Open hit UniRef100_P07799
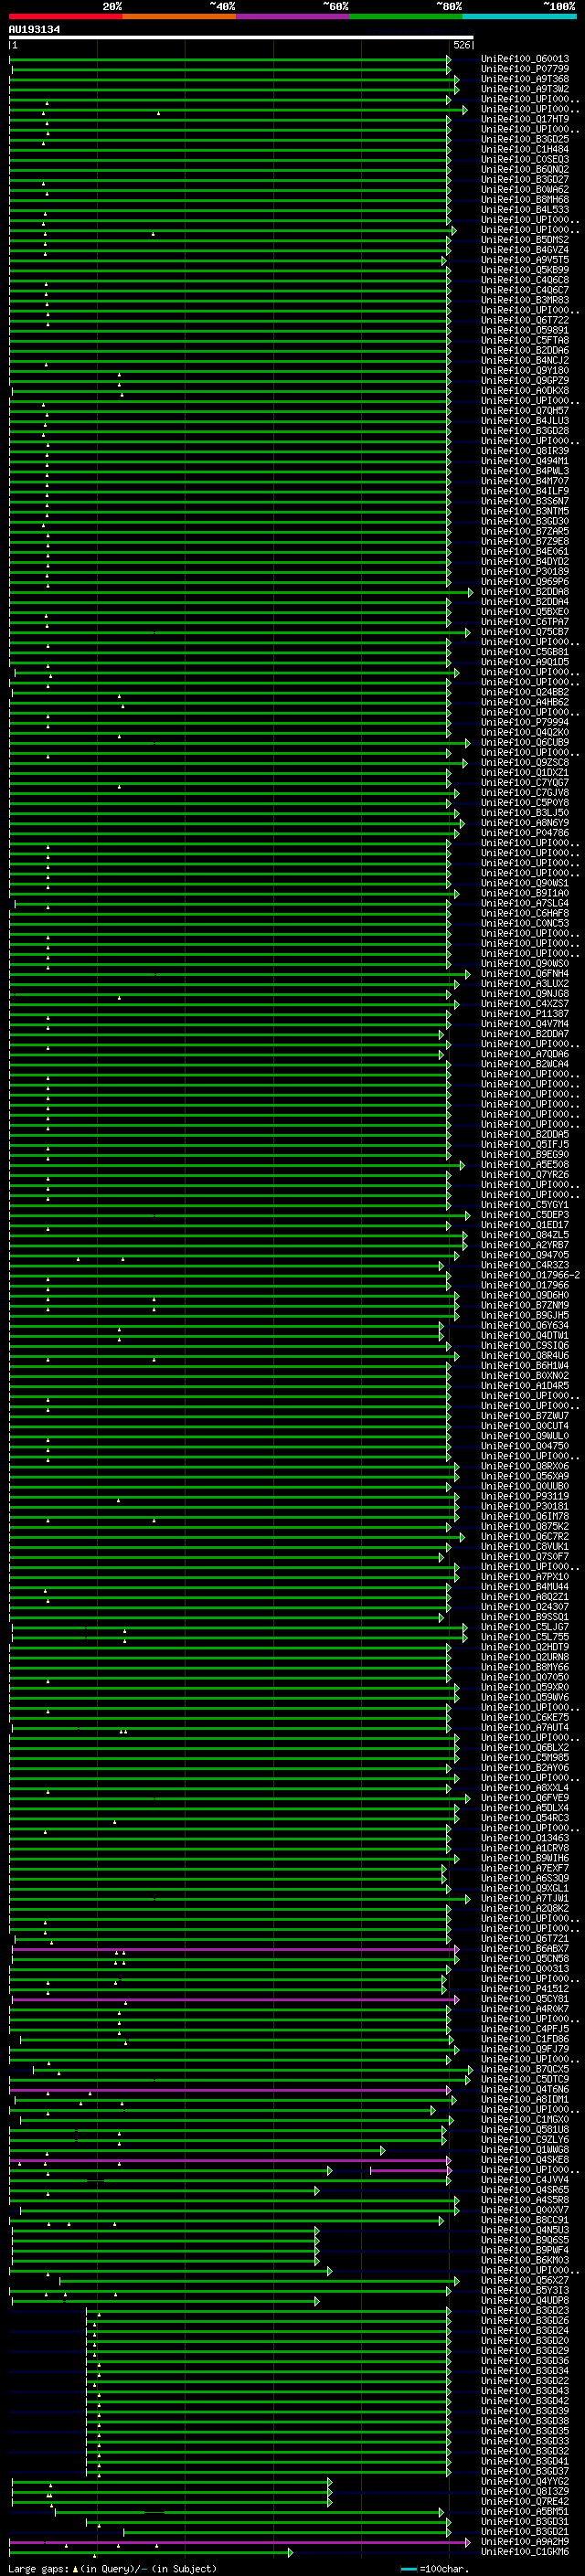This screenshot has width=585, height=2576. point(525,69)
